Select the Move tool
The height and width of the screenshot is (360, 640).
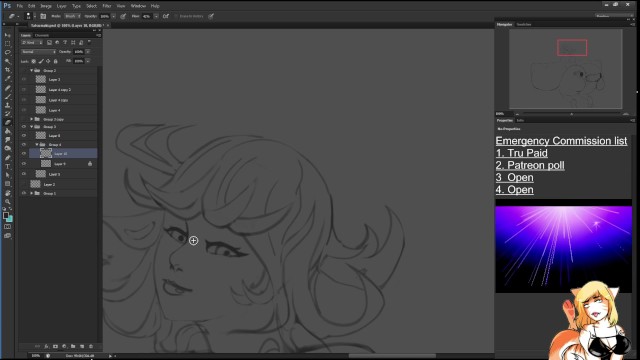7,35
